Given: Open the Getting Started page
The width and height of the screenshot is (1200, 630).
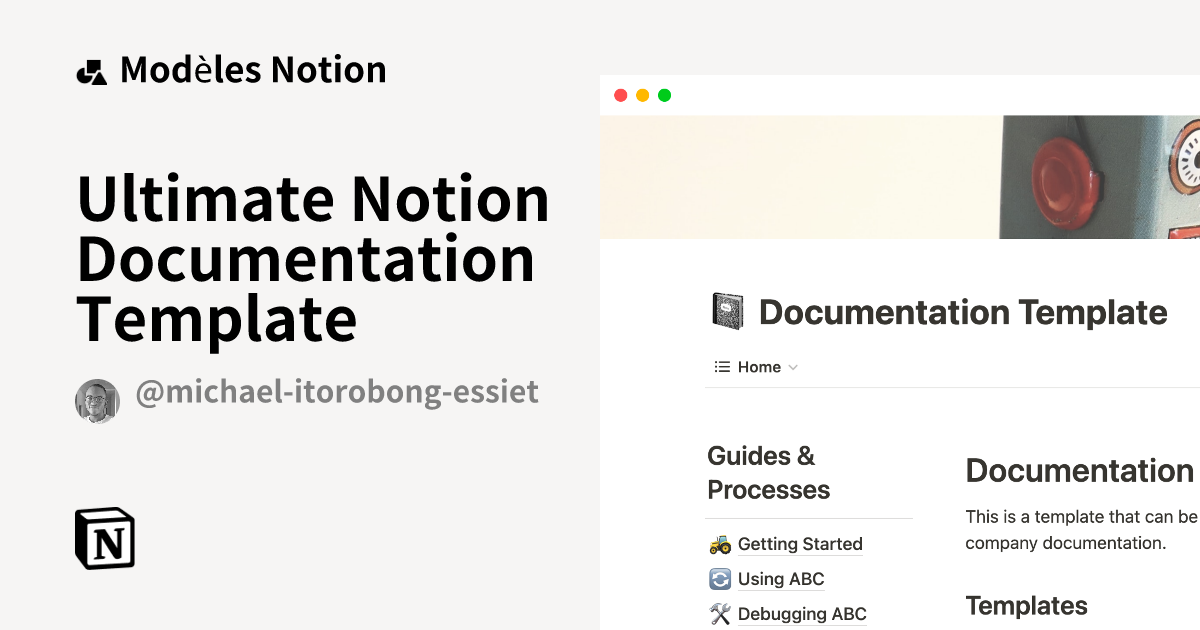Looking at the screenshot, I should (800, 543).
